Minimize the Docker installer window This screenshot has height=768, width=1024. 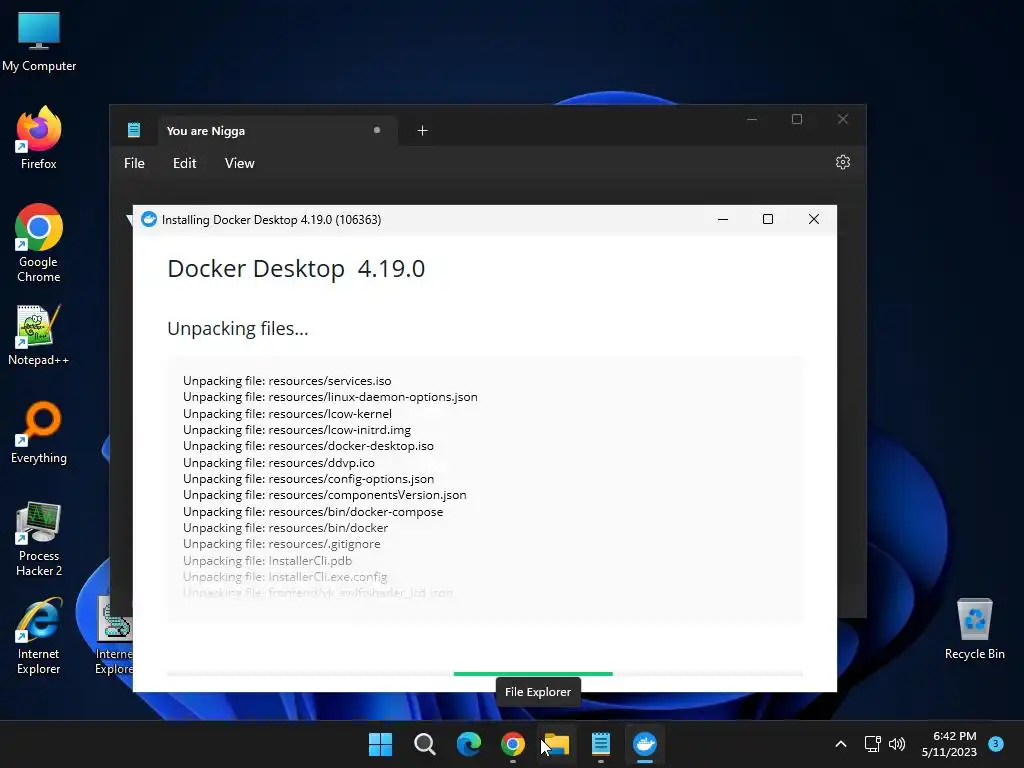pyautogui.click(x=722, y=219)
